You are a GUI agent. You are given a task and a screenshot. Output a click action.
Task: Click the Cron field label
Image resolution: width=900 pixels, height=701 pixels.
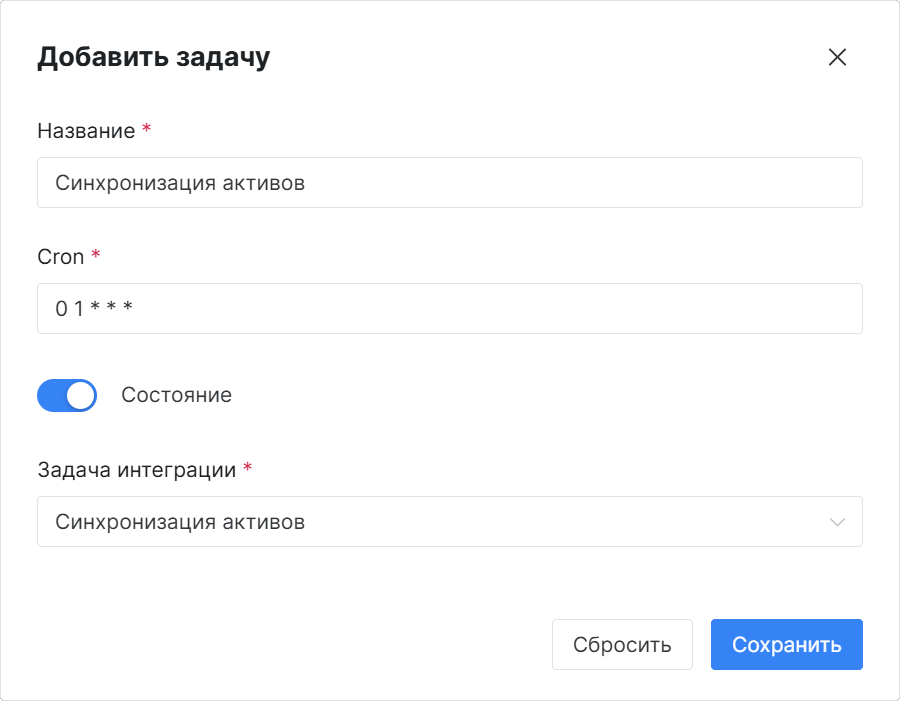61,257
